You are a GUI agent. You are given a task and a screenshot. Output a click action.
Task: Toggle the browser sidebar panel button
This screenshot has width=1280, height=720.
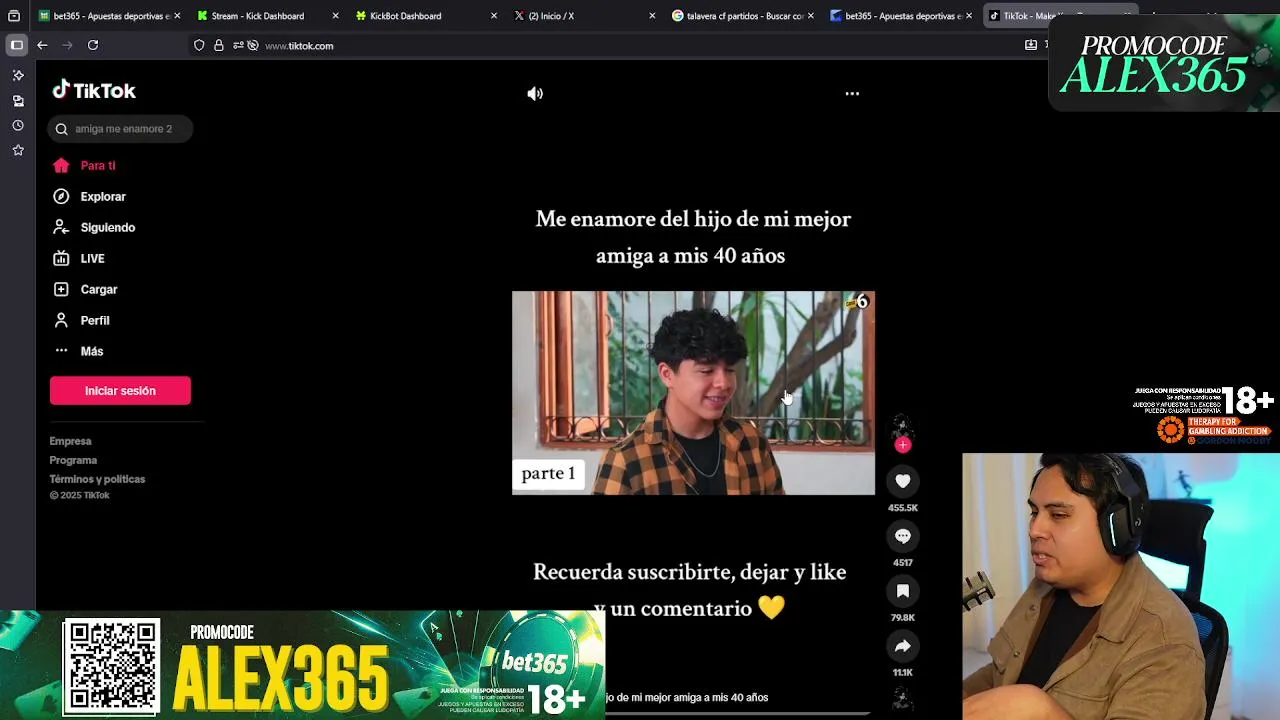[16, 45]
